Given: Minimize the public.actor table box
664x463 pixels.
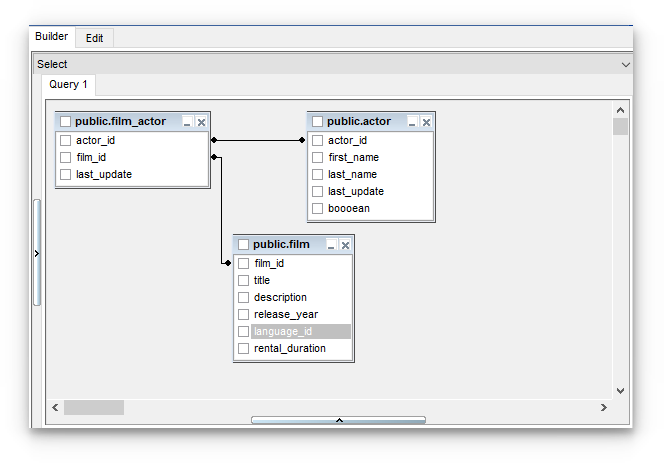Looking at the screenshot, I should [x=412, y=122].
